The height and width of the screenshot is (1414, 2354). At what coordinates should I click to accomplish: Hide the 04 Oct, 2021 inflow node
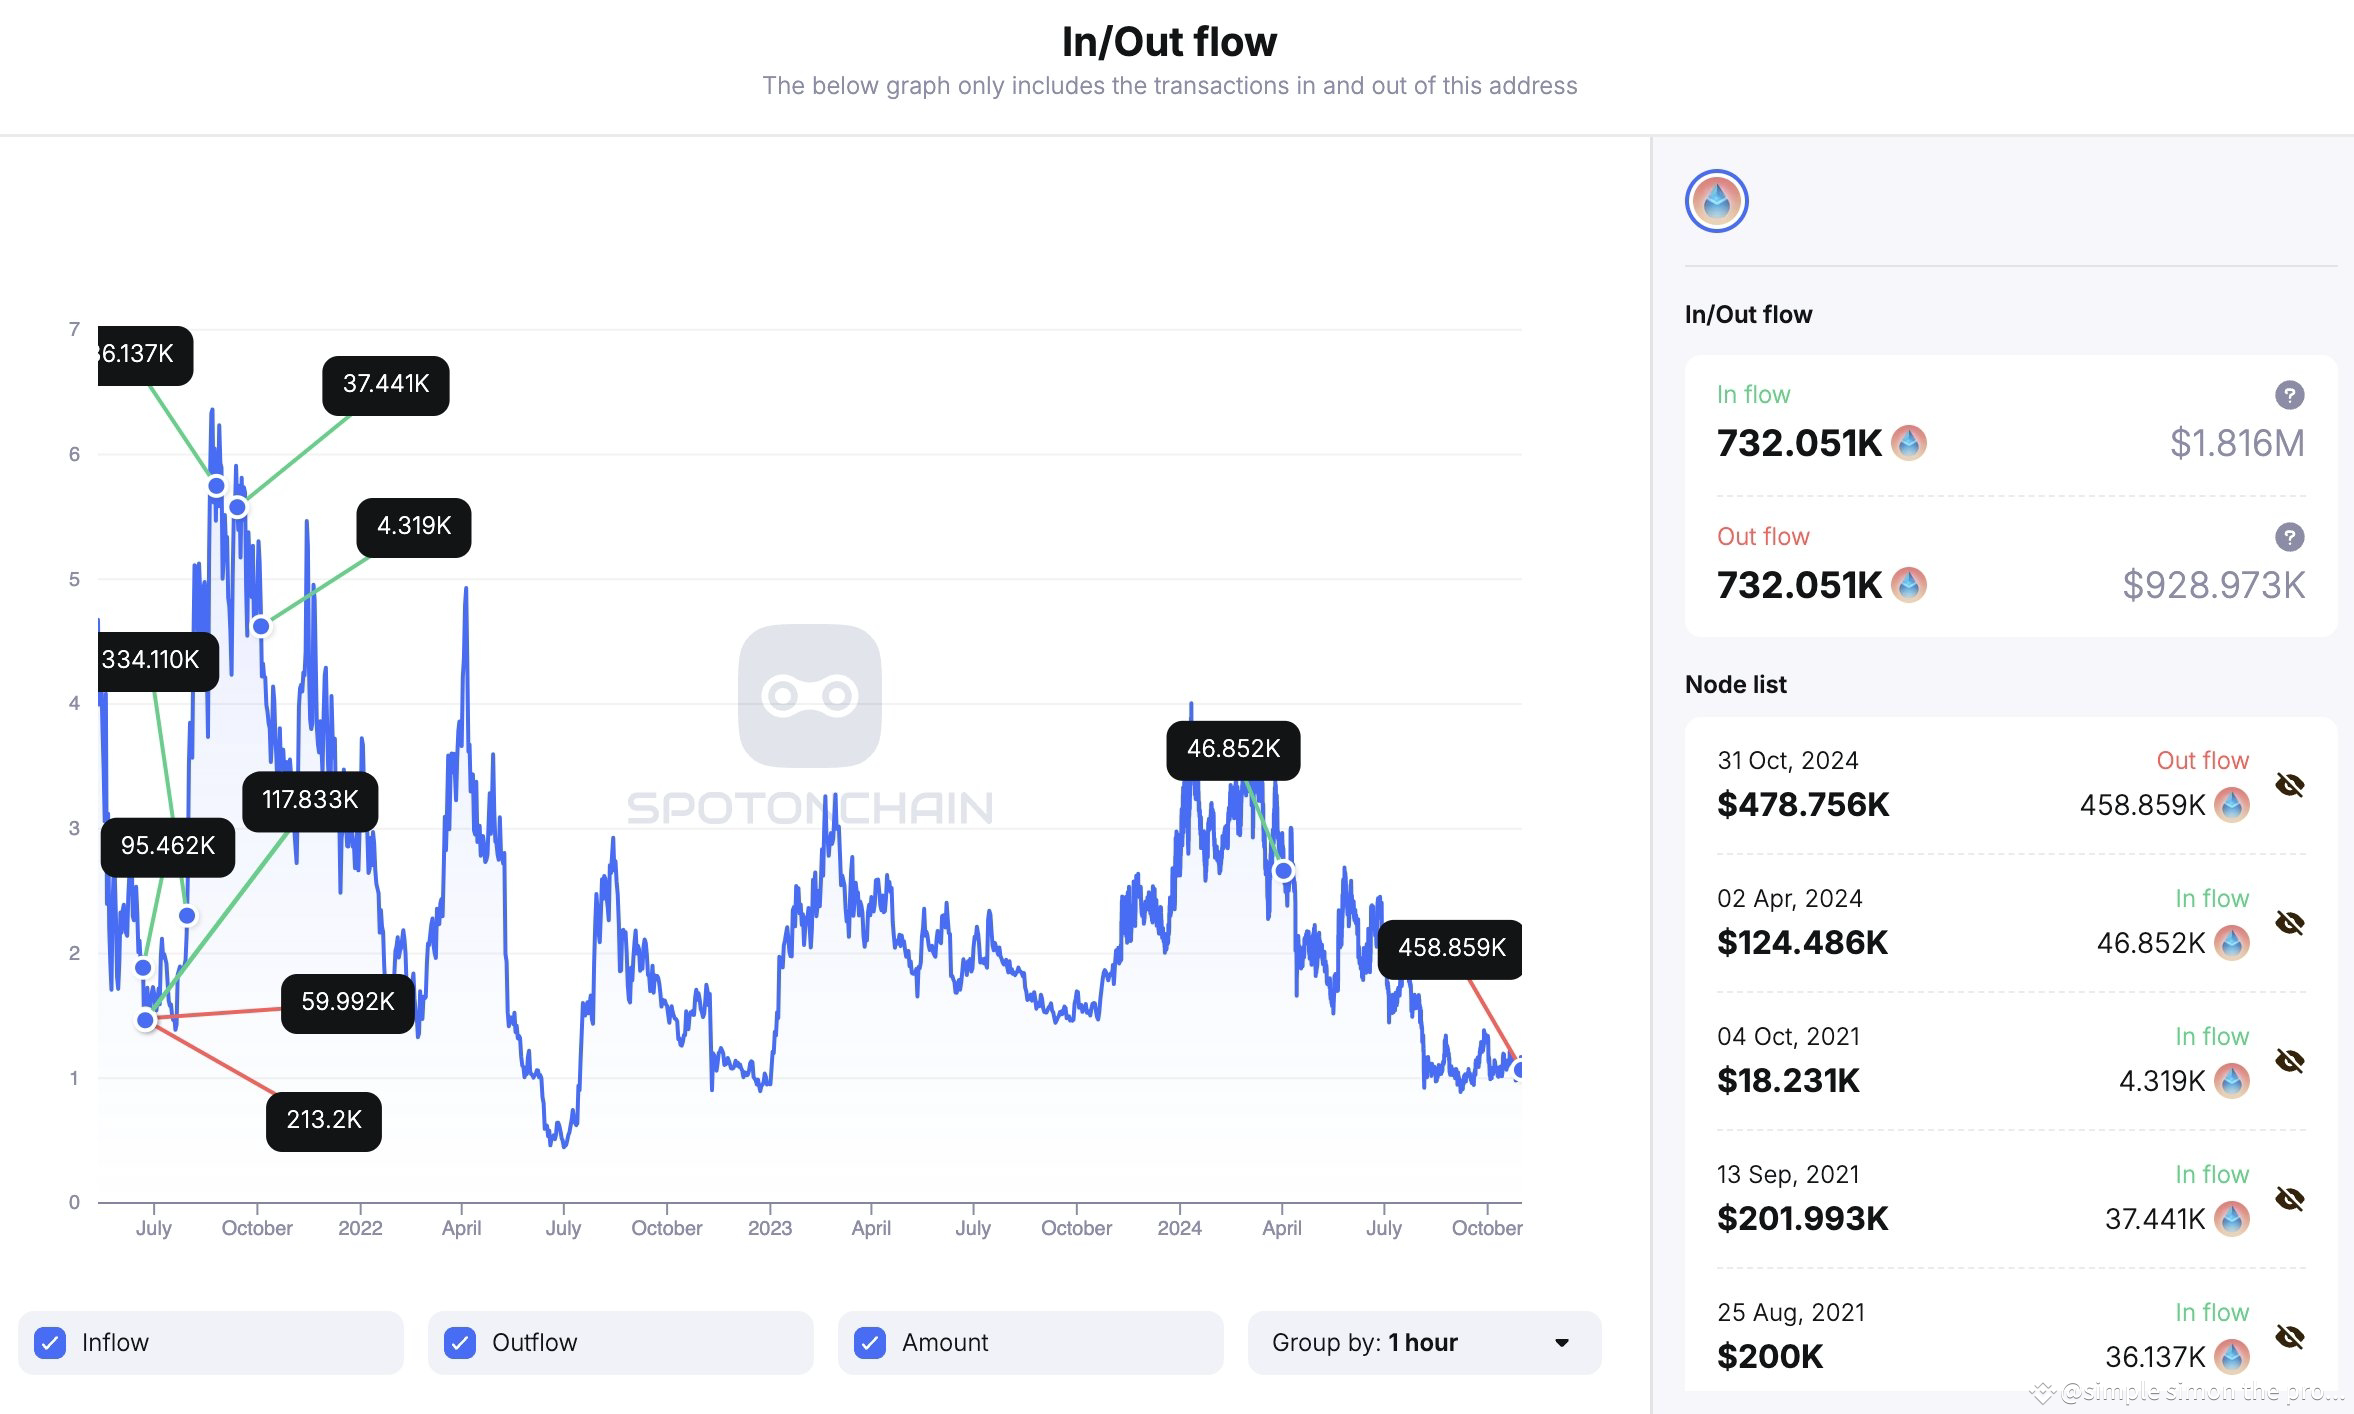coord(2289,1061)
